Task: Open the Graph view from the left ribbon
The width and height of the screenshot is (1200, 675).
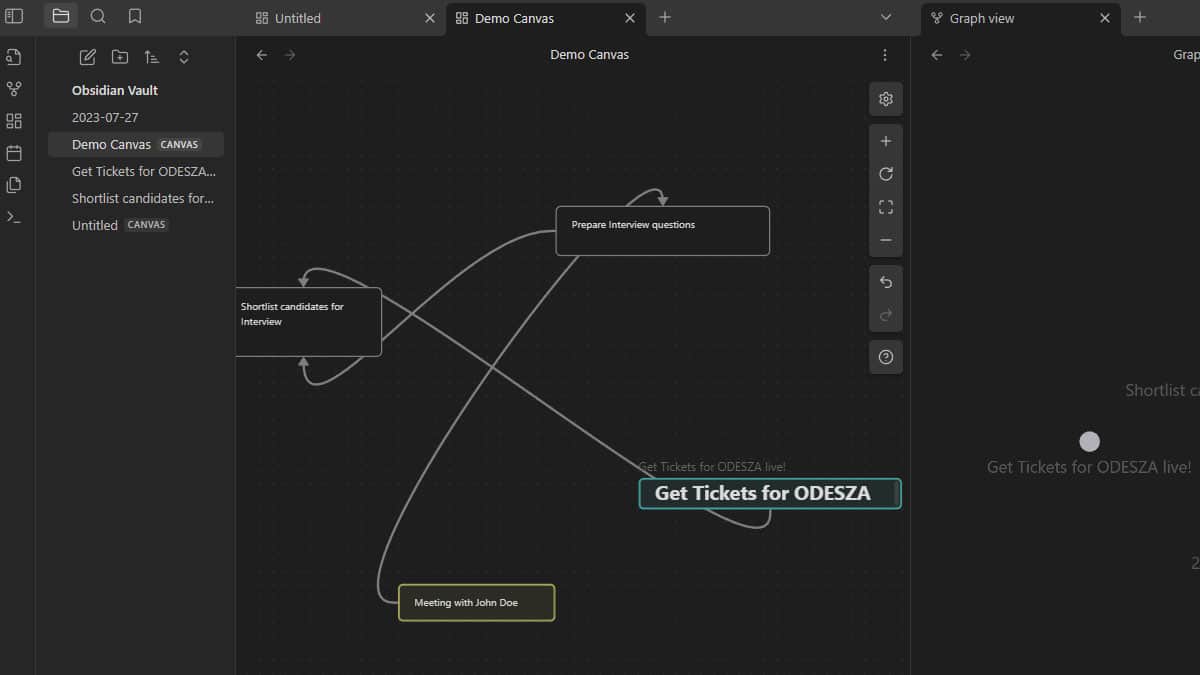Action: 13,89
